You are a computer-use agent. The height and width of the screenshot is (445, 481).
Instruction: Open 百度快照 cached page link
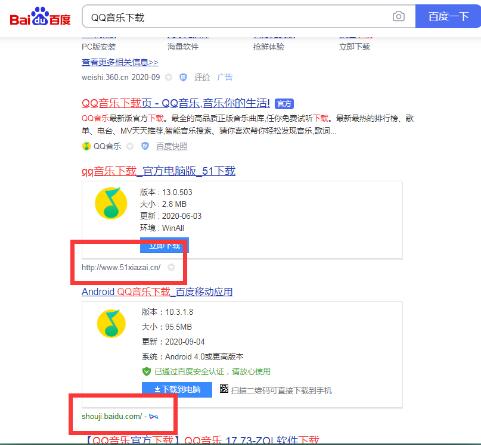click(172, 146)
